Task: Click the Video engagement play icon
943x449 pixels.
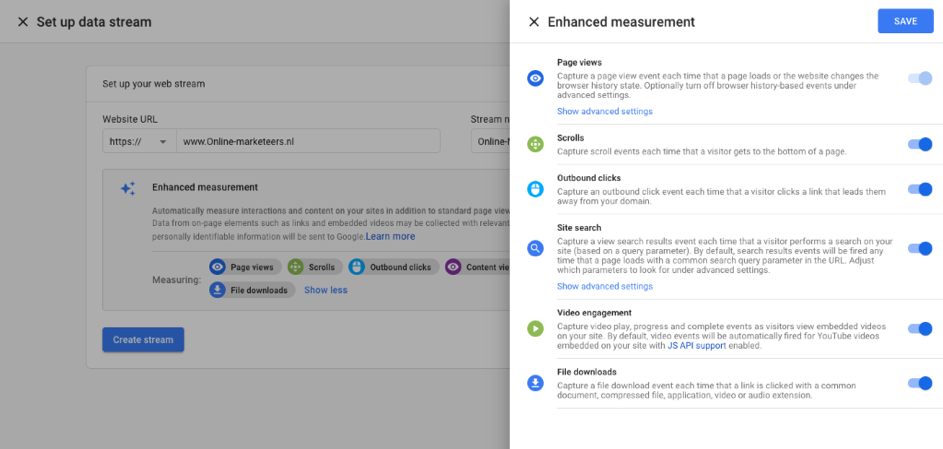Action: coord(536,328)
